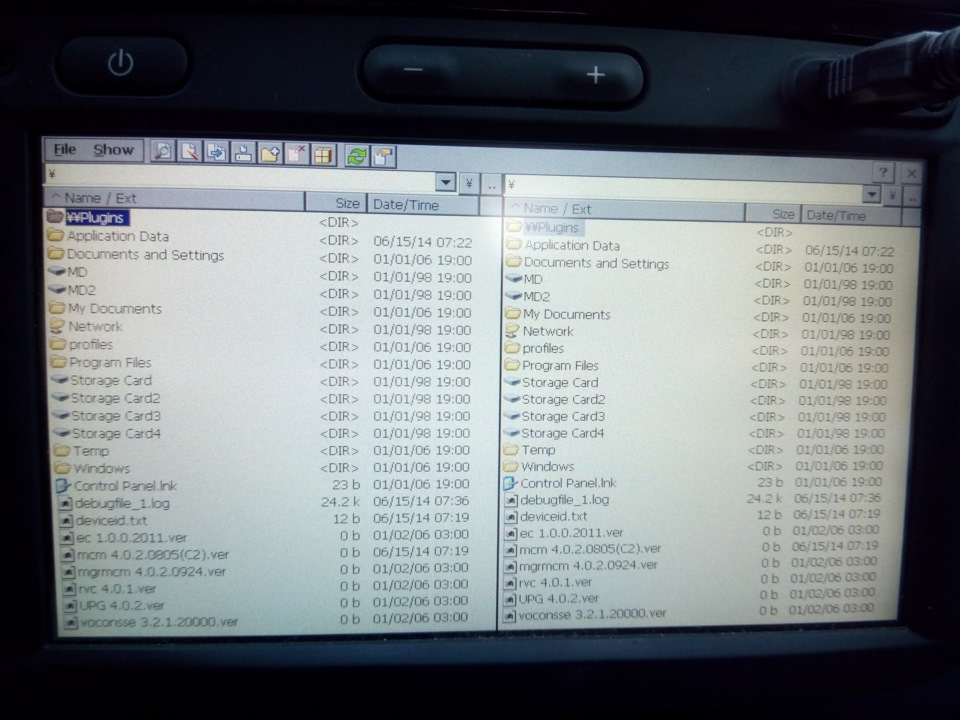Select Control Panel.lnk shortcut icon in left panel

64,486
